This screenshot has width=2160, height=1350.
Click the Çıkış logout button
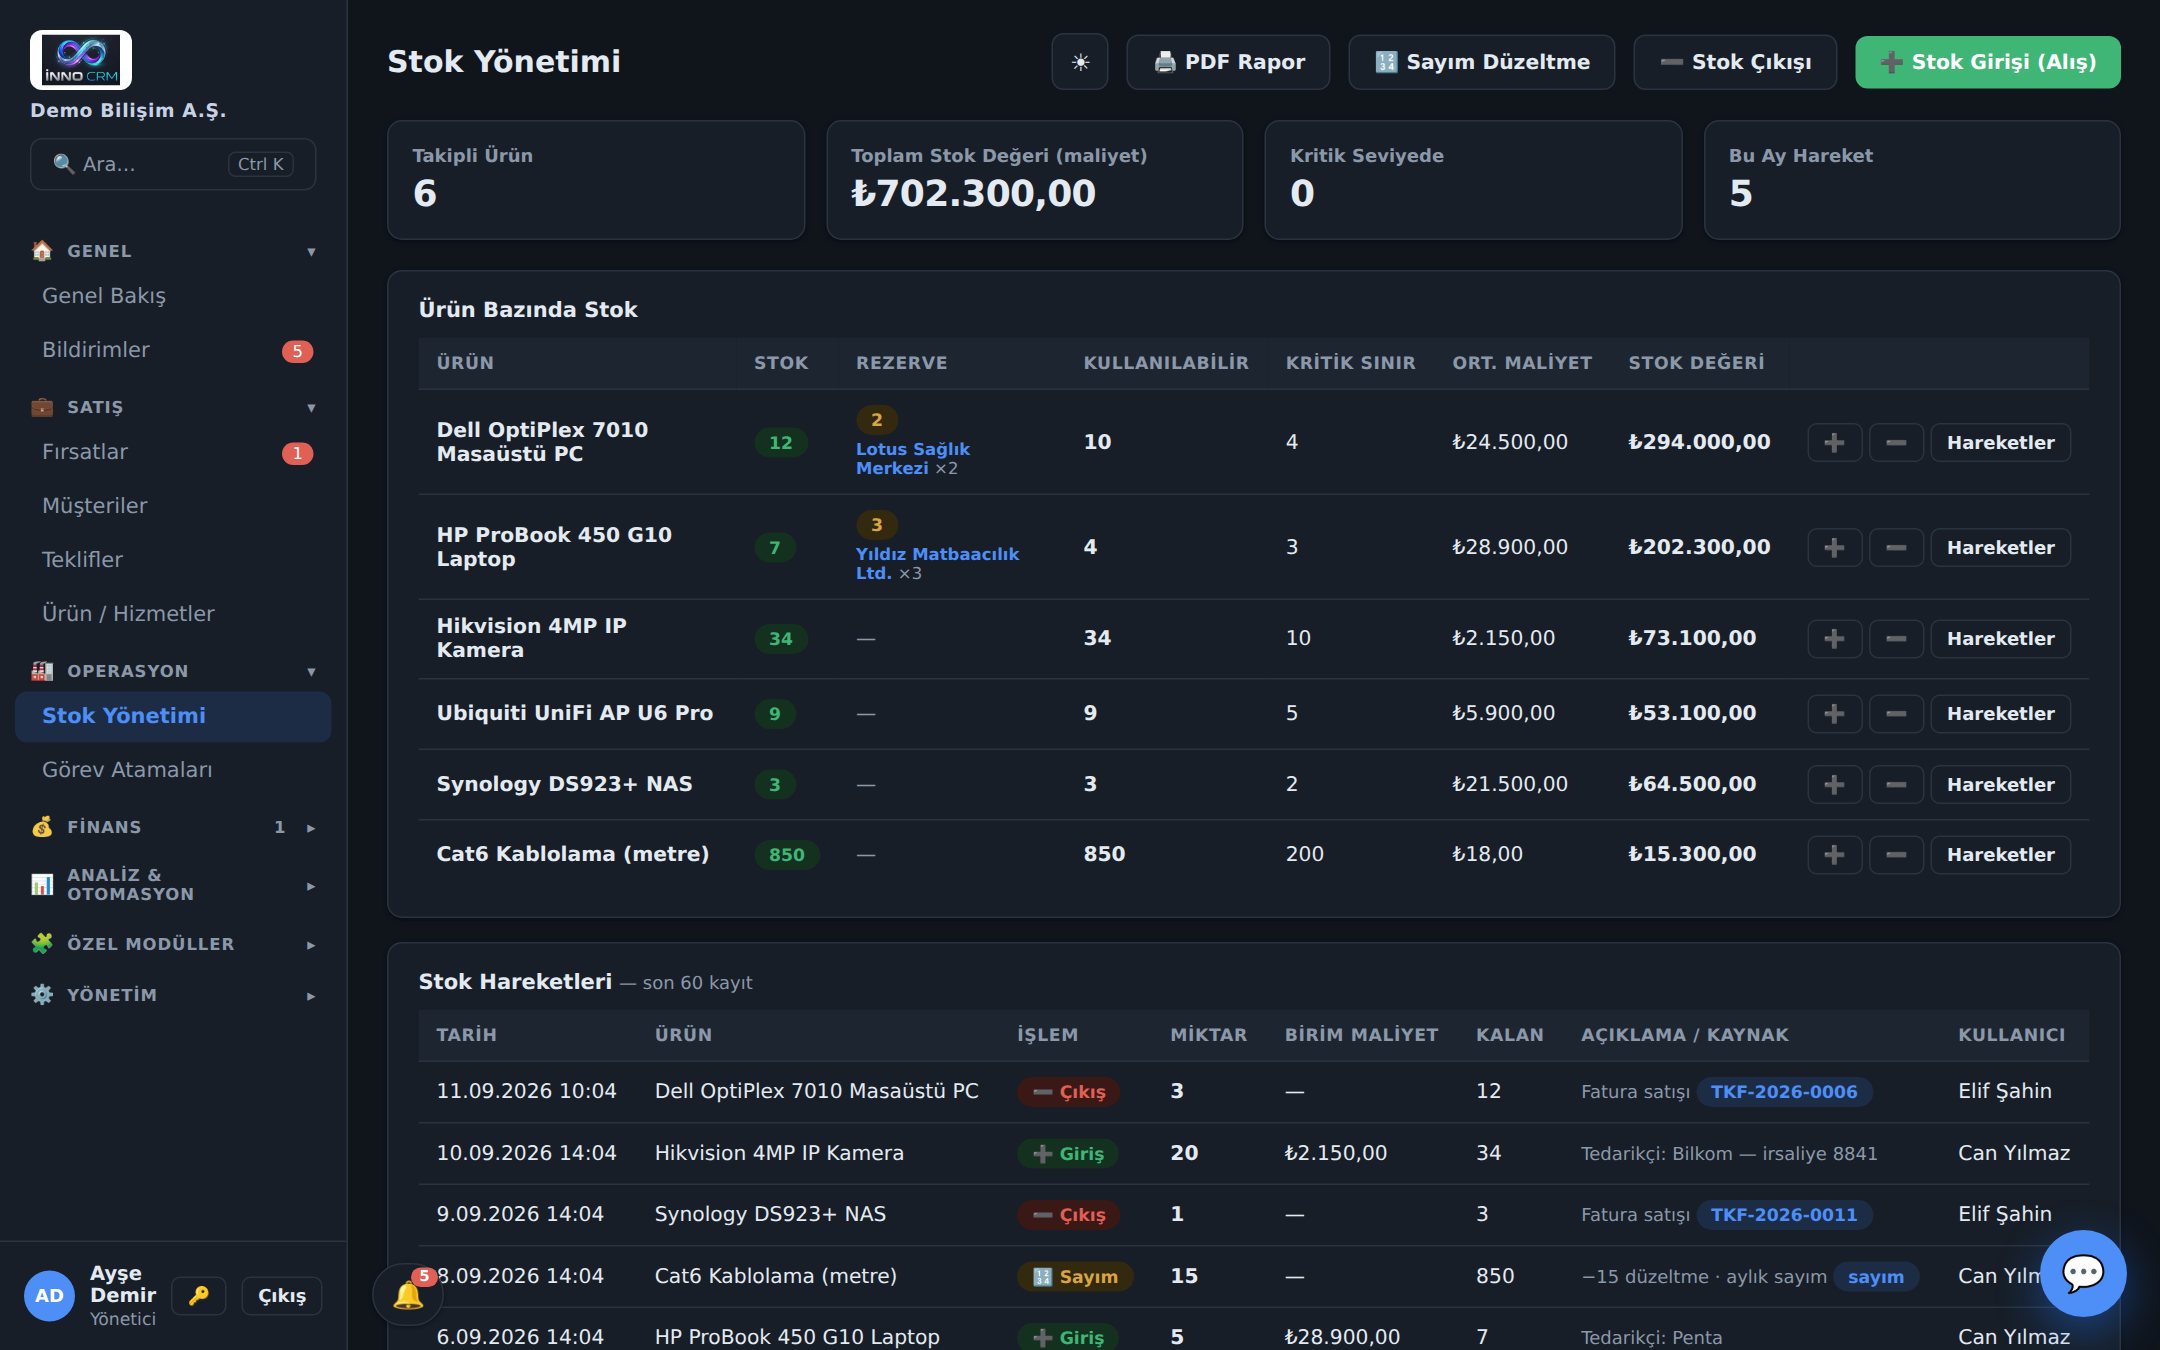coord(282,1295)
